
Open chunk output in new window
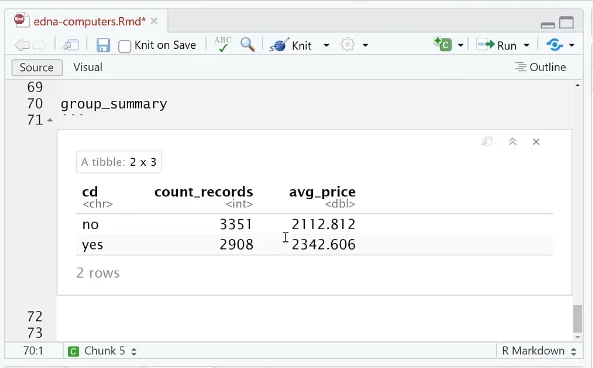(x=487, y=142)
